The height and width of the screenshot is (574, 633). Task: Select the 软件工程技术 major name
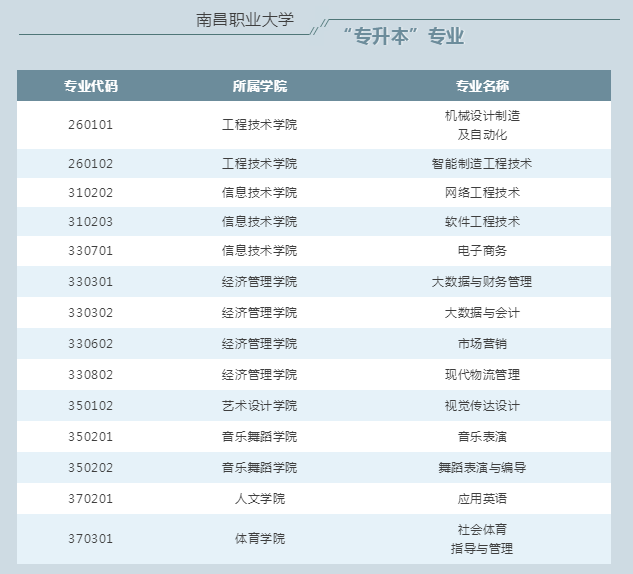tap(482, 221)
